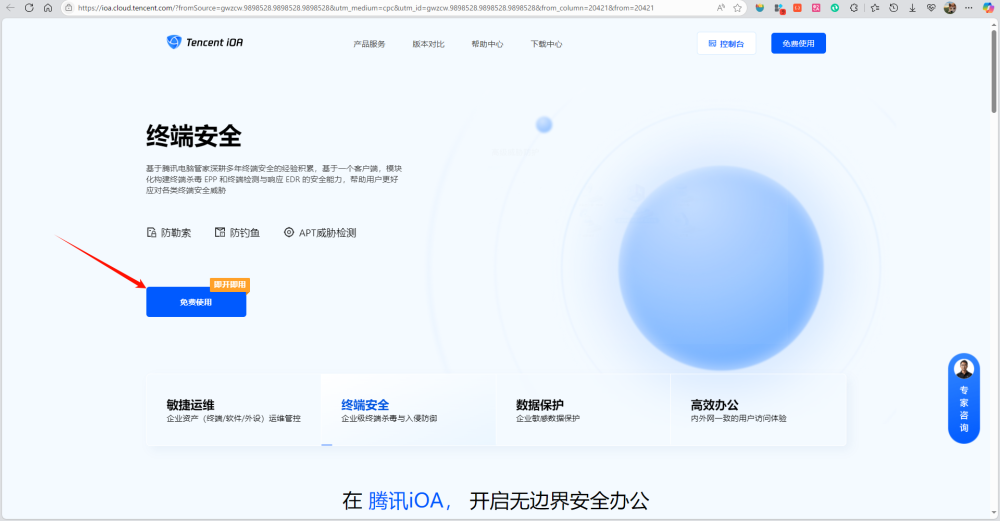Open the 产品服务 navigation menu
This screenshot has height=521, width=1000.
point(369,44)
